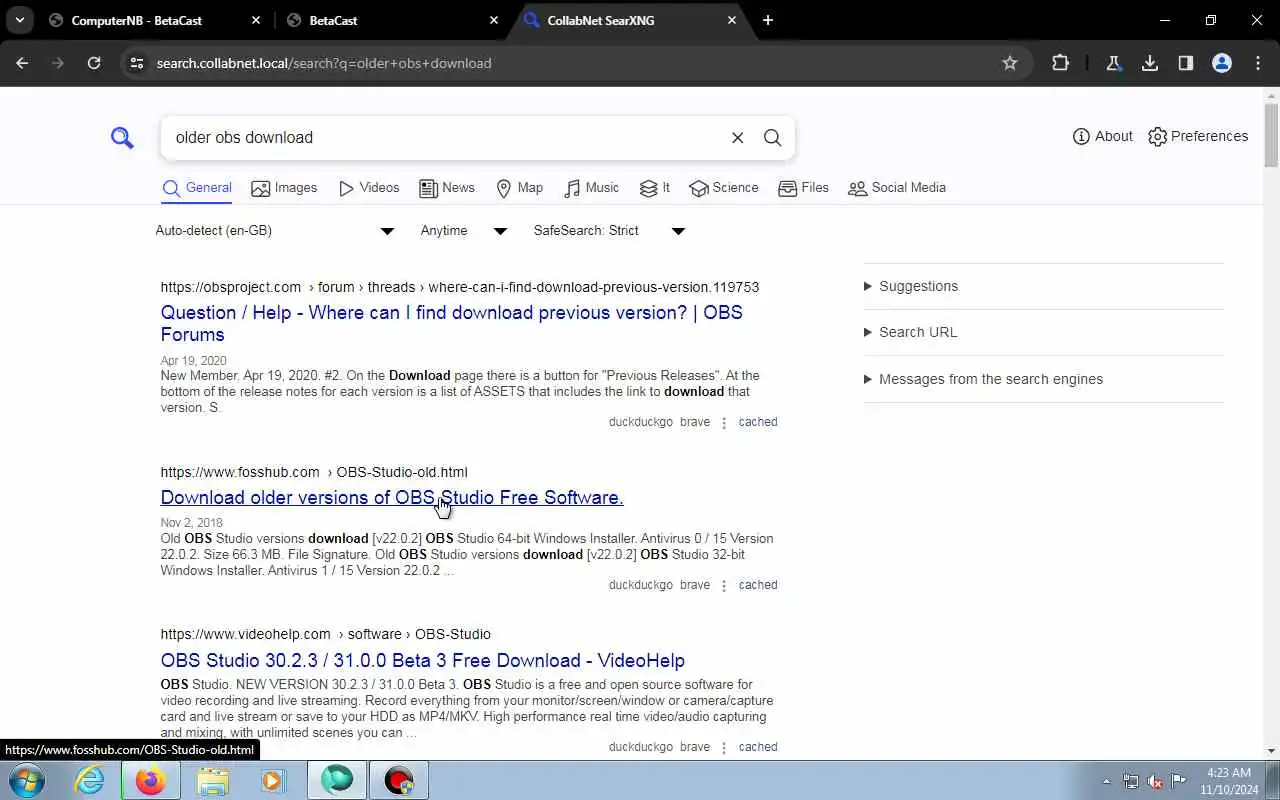Switch to Science category
This screenshot has width=1280, height=800.
(x=724, y=188)
